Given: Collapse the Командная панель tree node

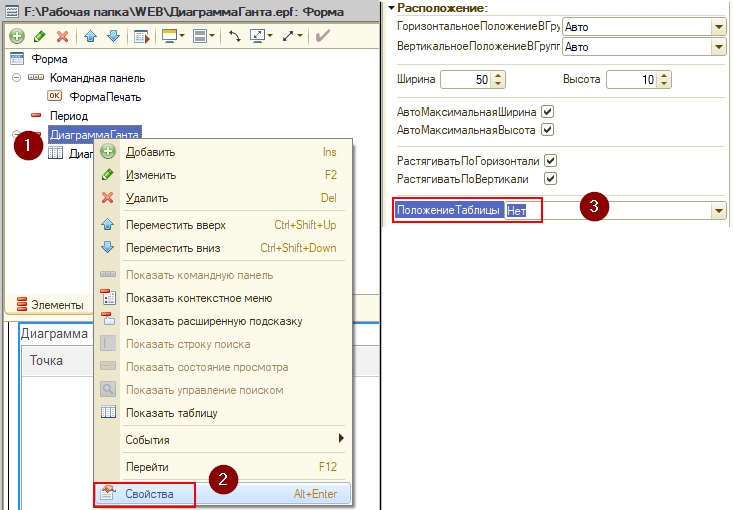Looking at the screenshot, I should [16, 78].
